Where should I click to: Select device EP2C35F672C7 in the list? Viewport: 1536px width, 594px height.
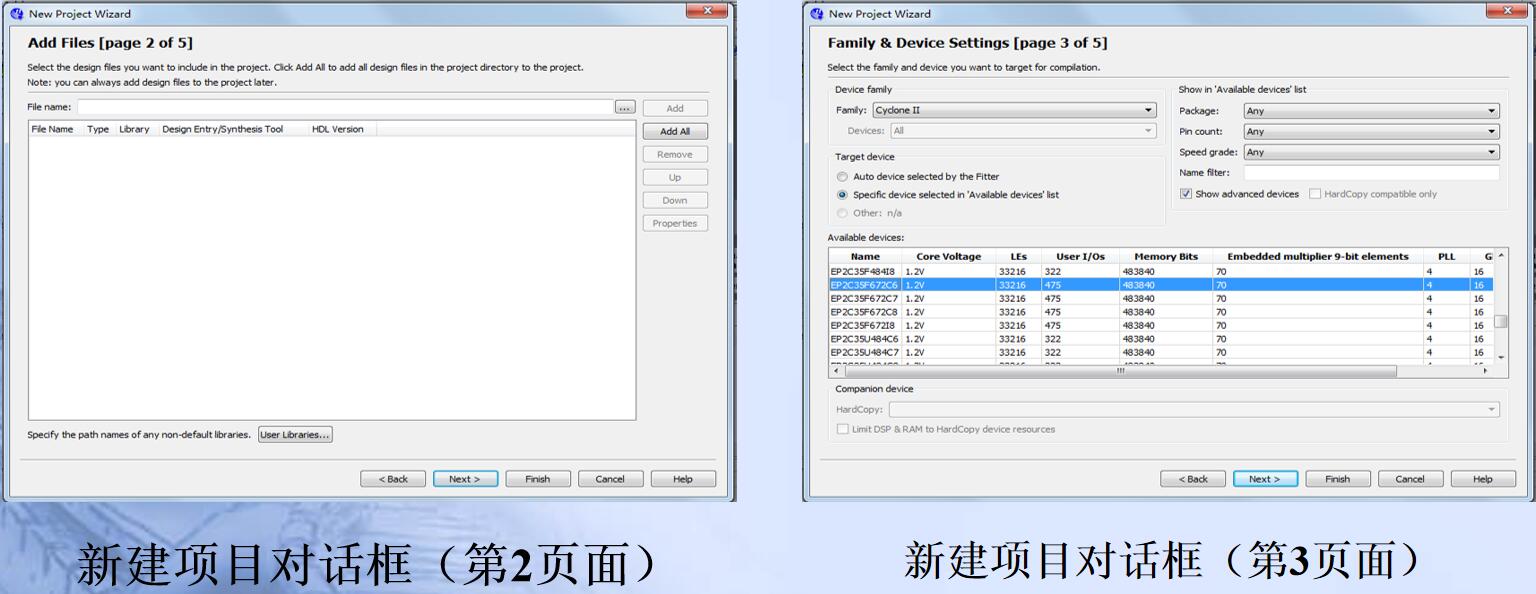tap(866, 296)
